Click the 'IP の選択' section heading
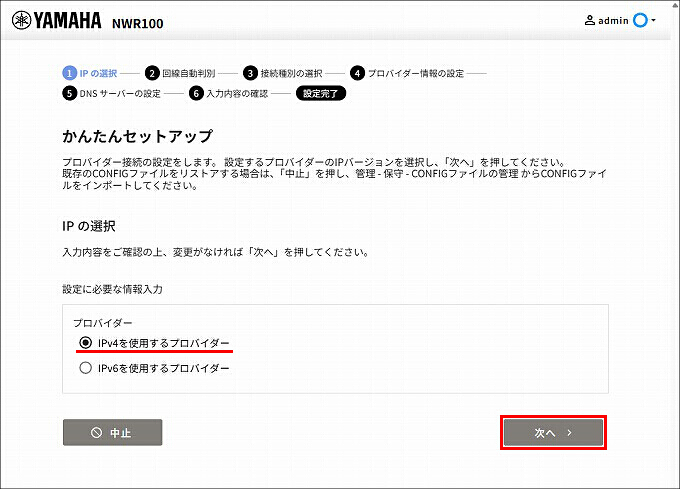Screen dimensions: 680x489 (89, 226)
